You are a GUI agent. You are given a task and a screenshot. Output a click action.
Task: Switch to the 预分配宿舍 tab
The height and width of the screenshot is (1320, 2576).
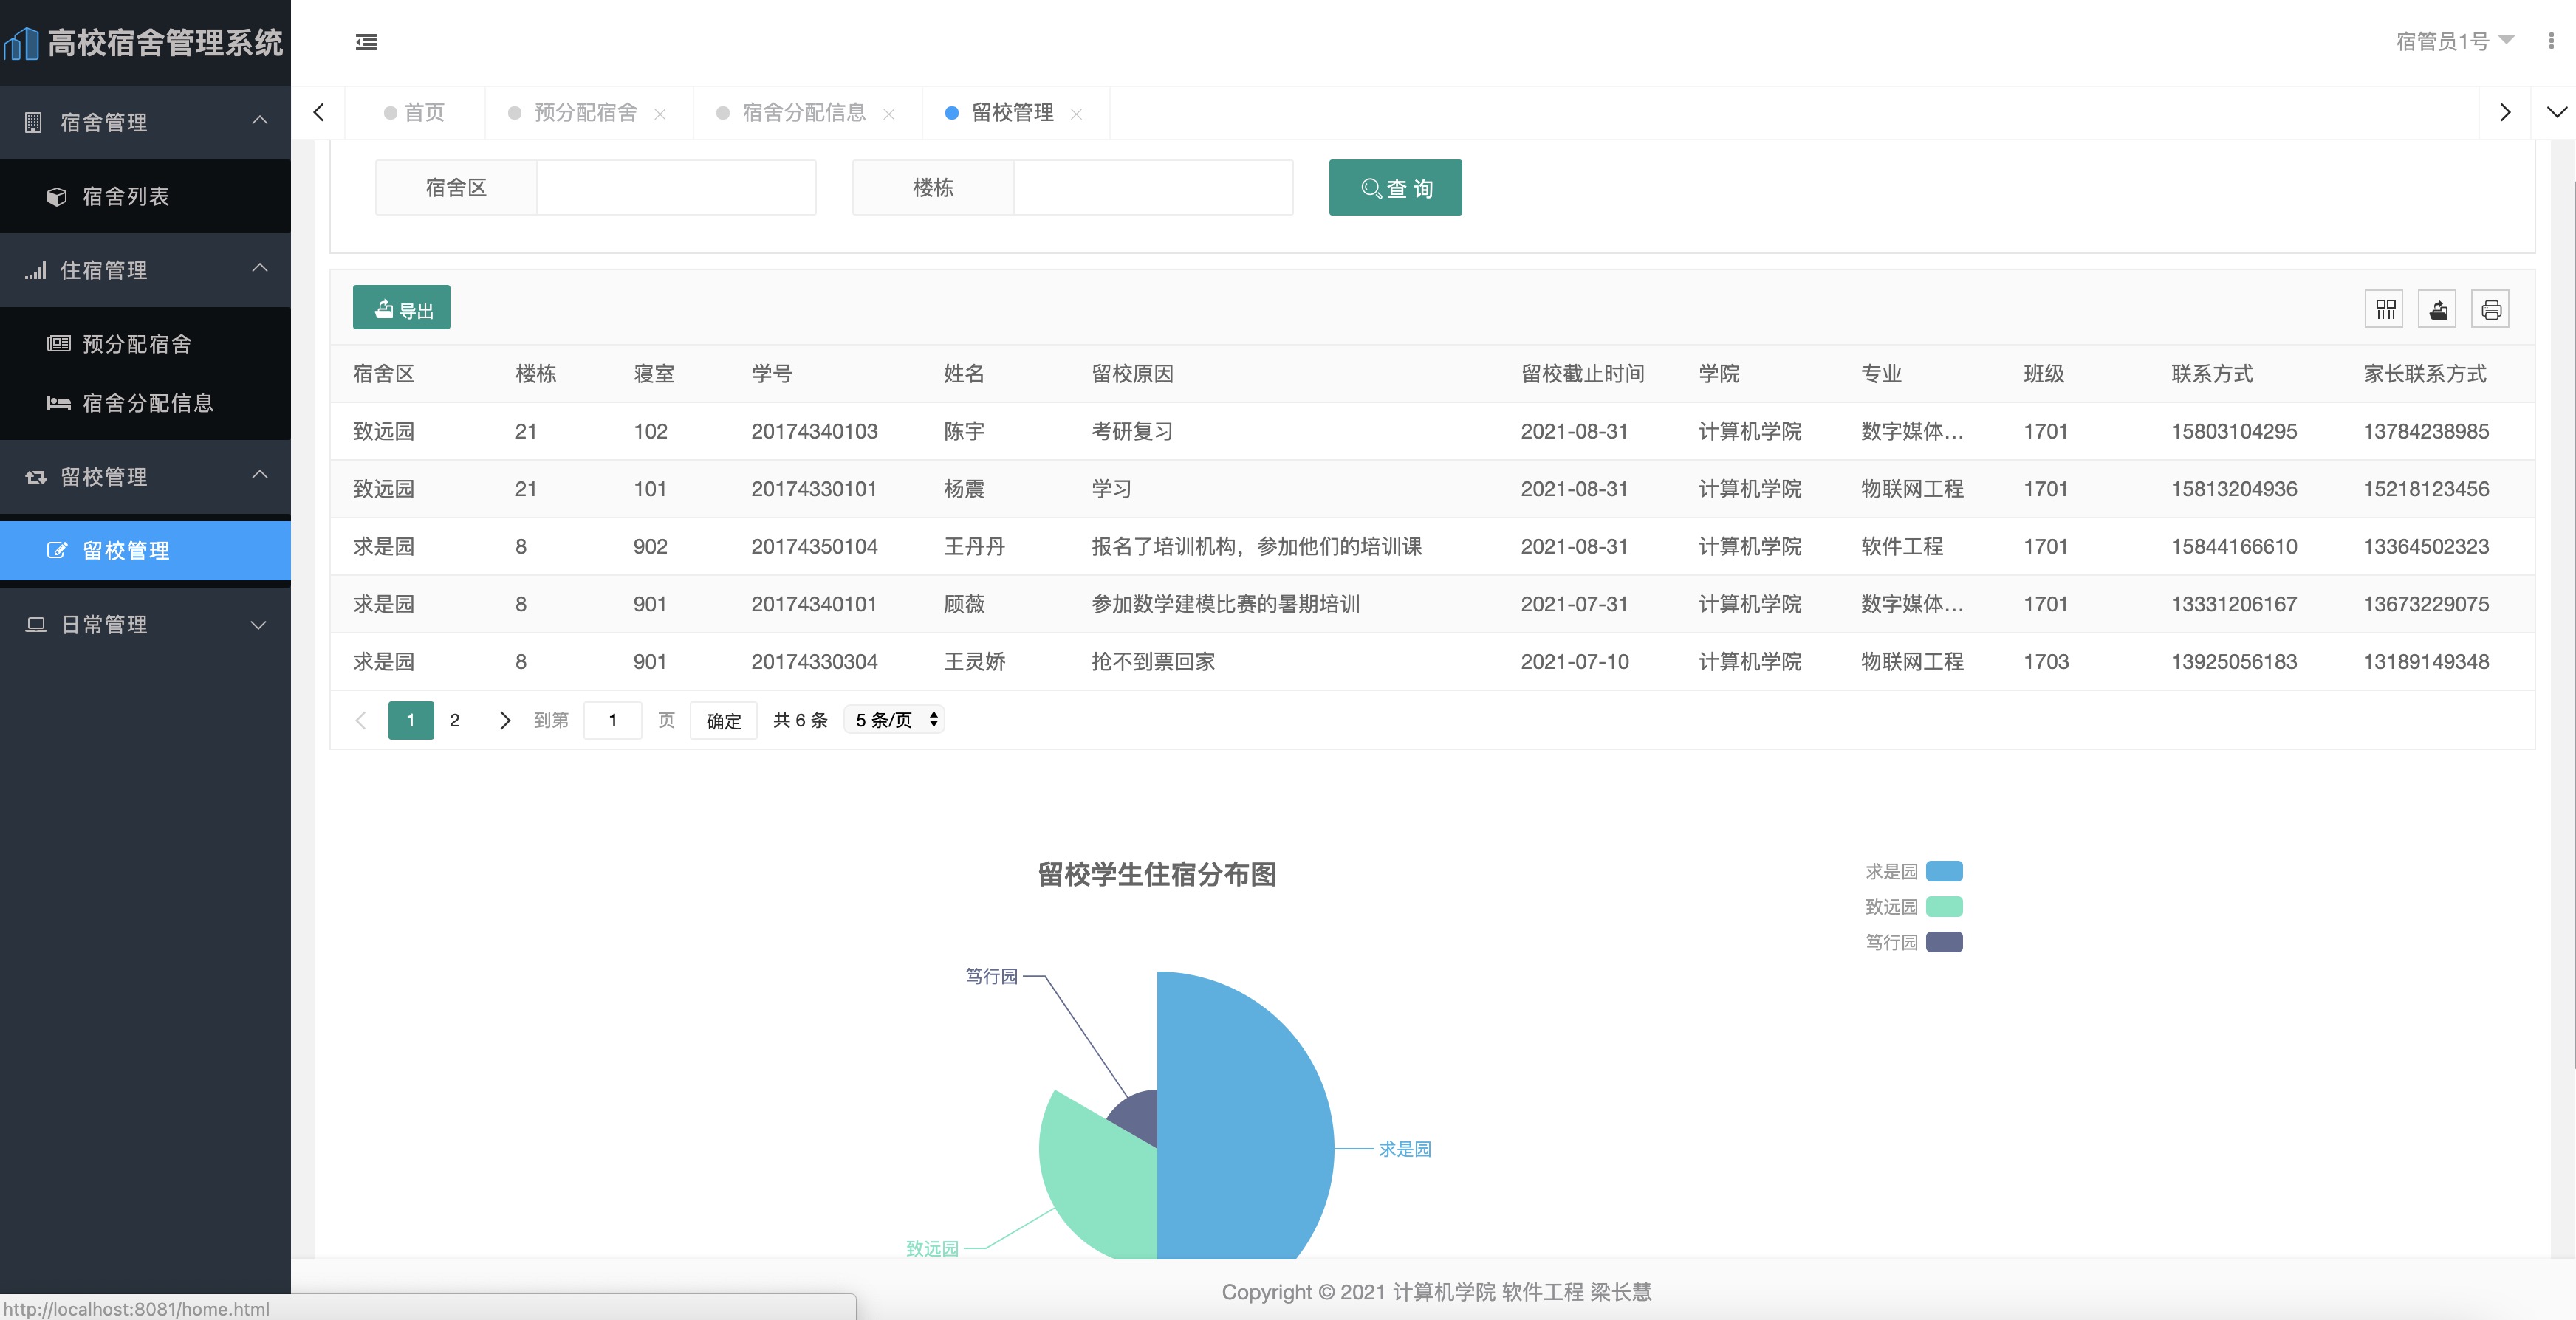[585, 113]
